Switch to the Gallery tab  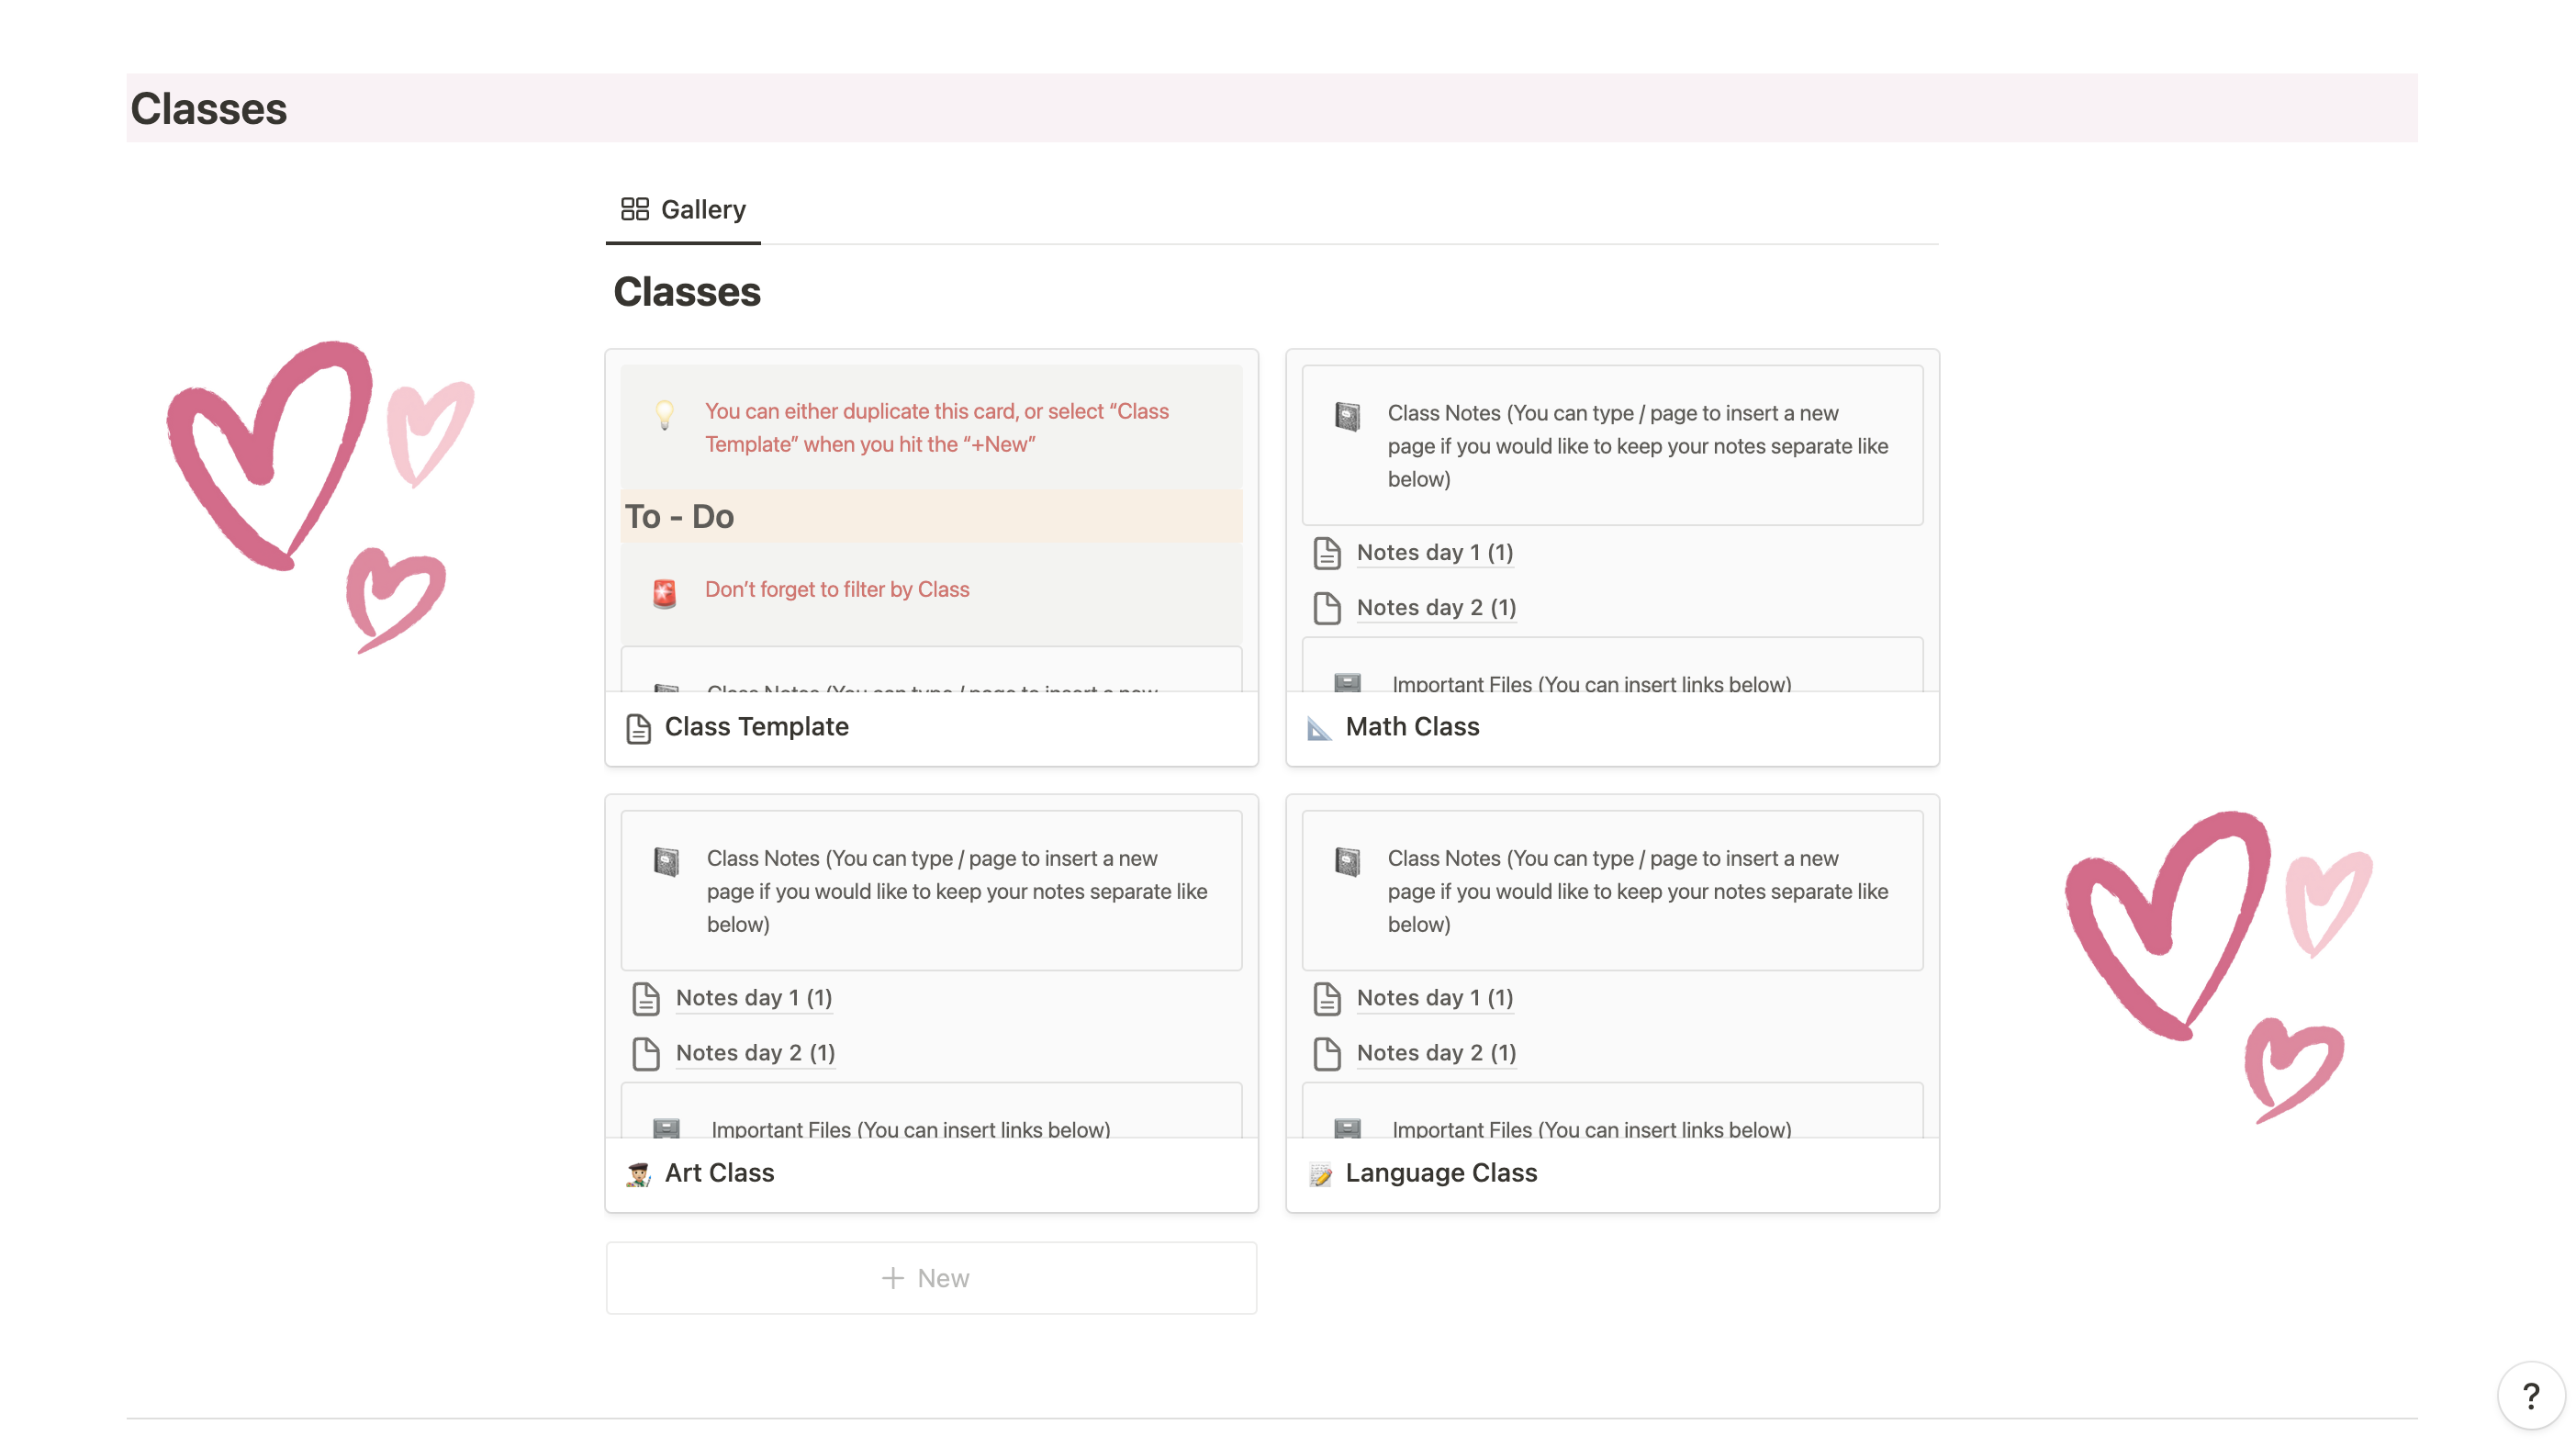coord(684,209)
